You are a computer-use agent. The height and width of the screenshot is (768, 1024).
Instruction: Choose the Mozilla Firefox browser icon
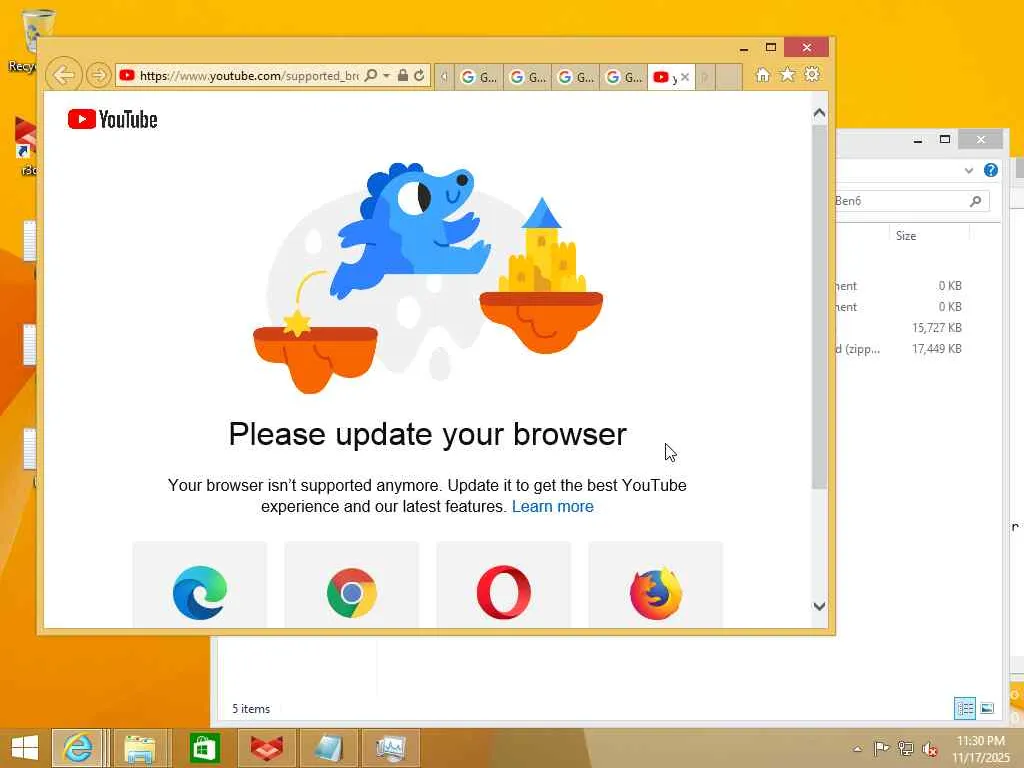click(656, 593)
